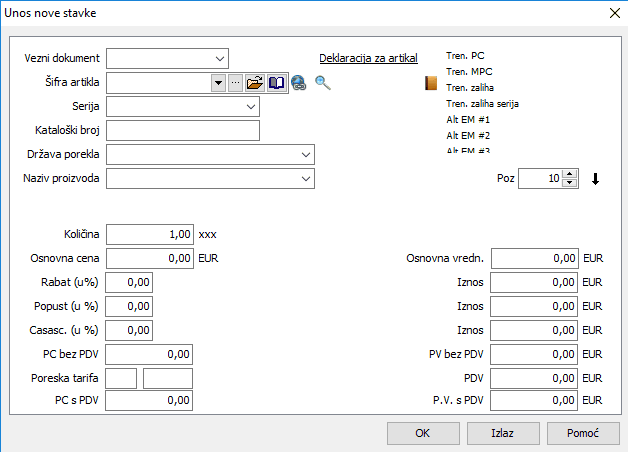Close the Unos nove stavke dialog
The width and height of the screenshot is (628, 452).
tap(613, 13)
